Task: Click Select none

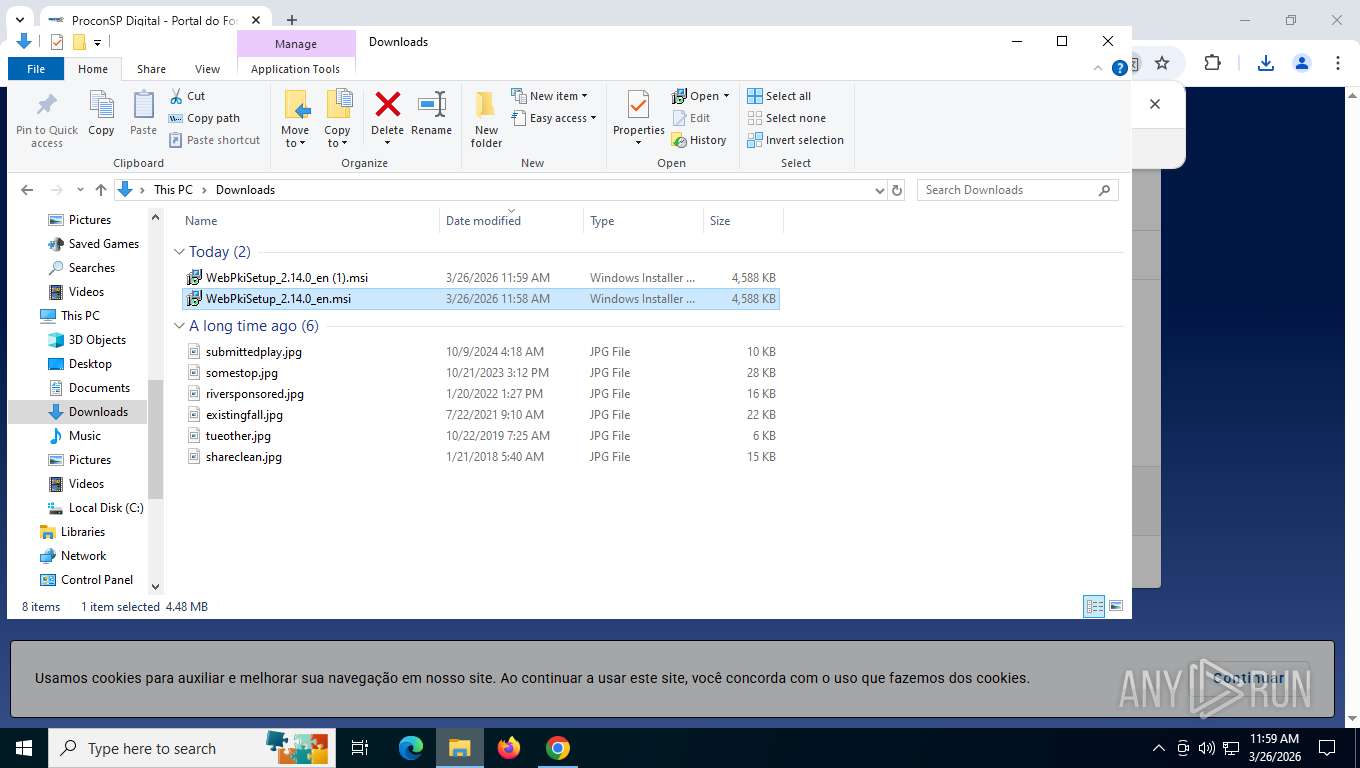Action: click(x=786, y=118)
